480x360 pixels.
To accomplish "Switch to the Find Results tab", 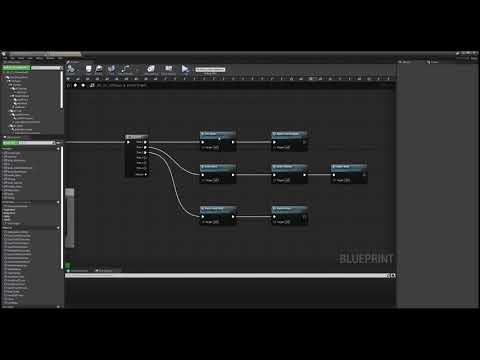I will tap(105, 271).
